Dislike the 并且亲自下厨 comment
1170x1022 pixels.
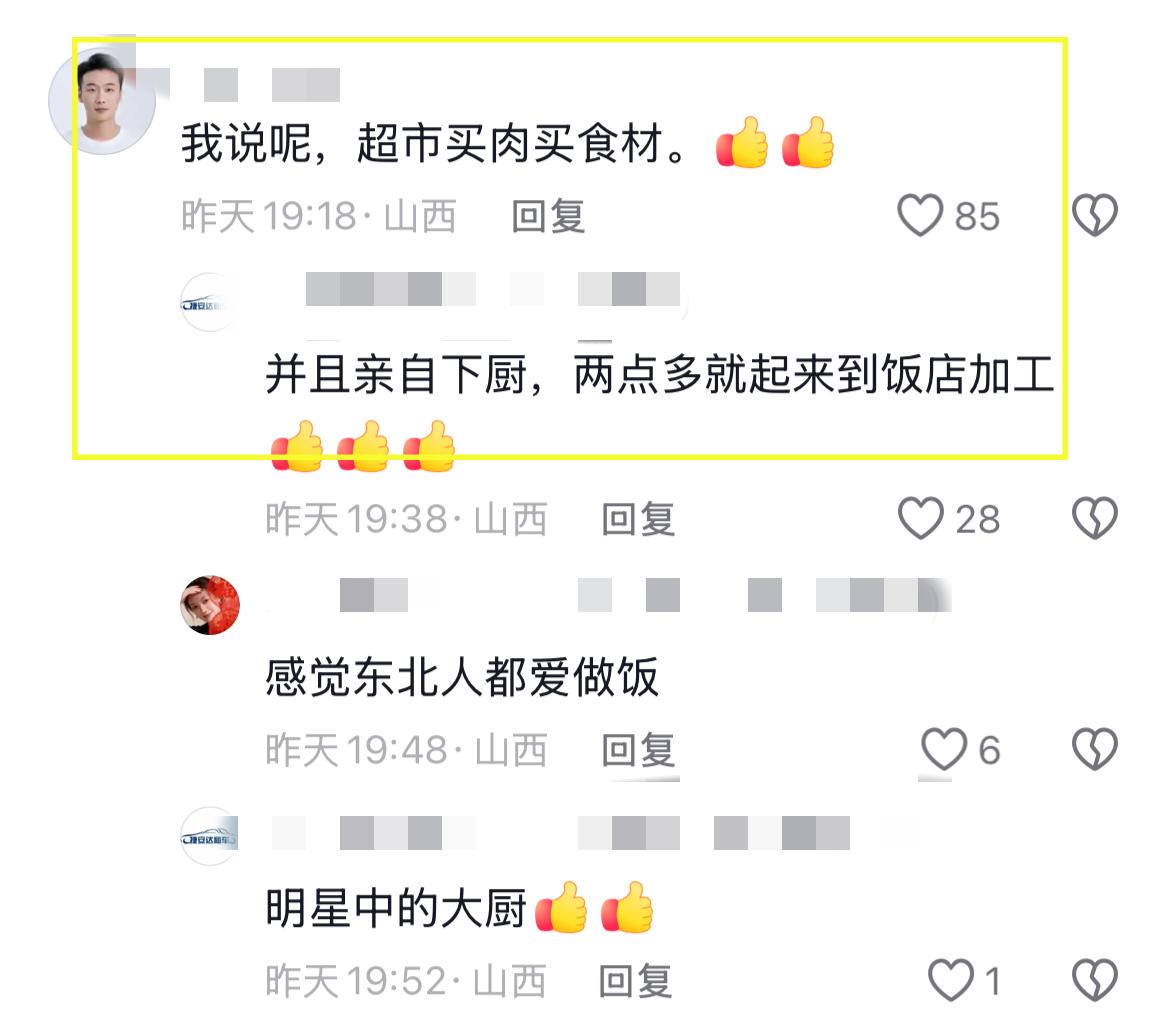(1095, 518)
